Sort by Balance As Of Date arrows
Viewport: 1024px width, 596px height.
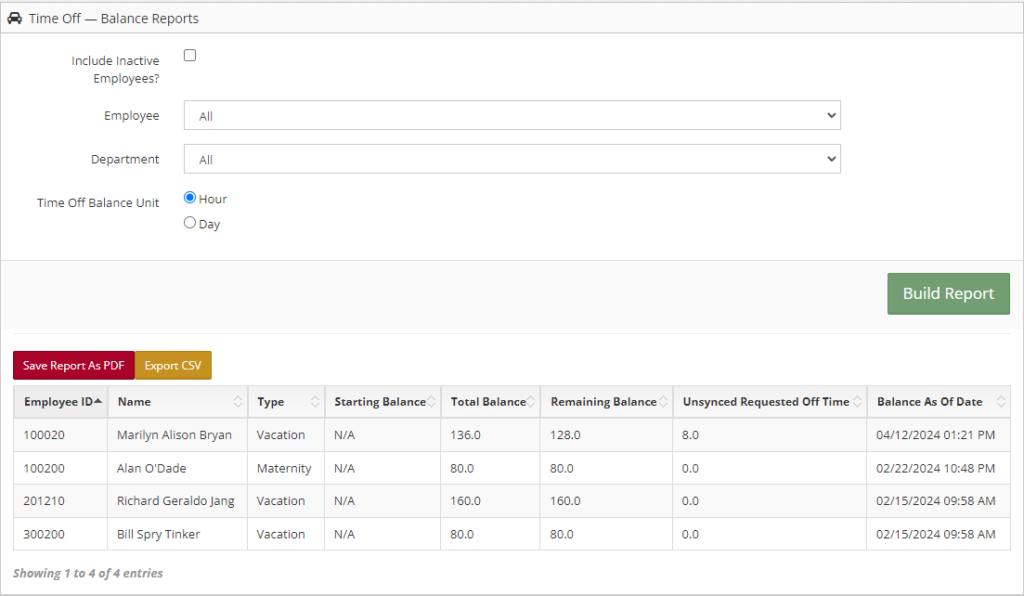tap(1000, 401)
